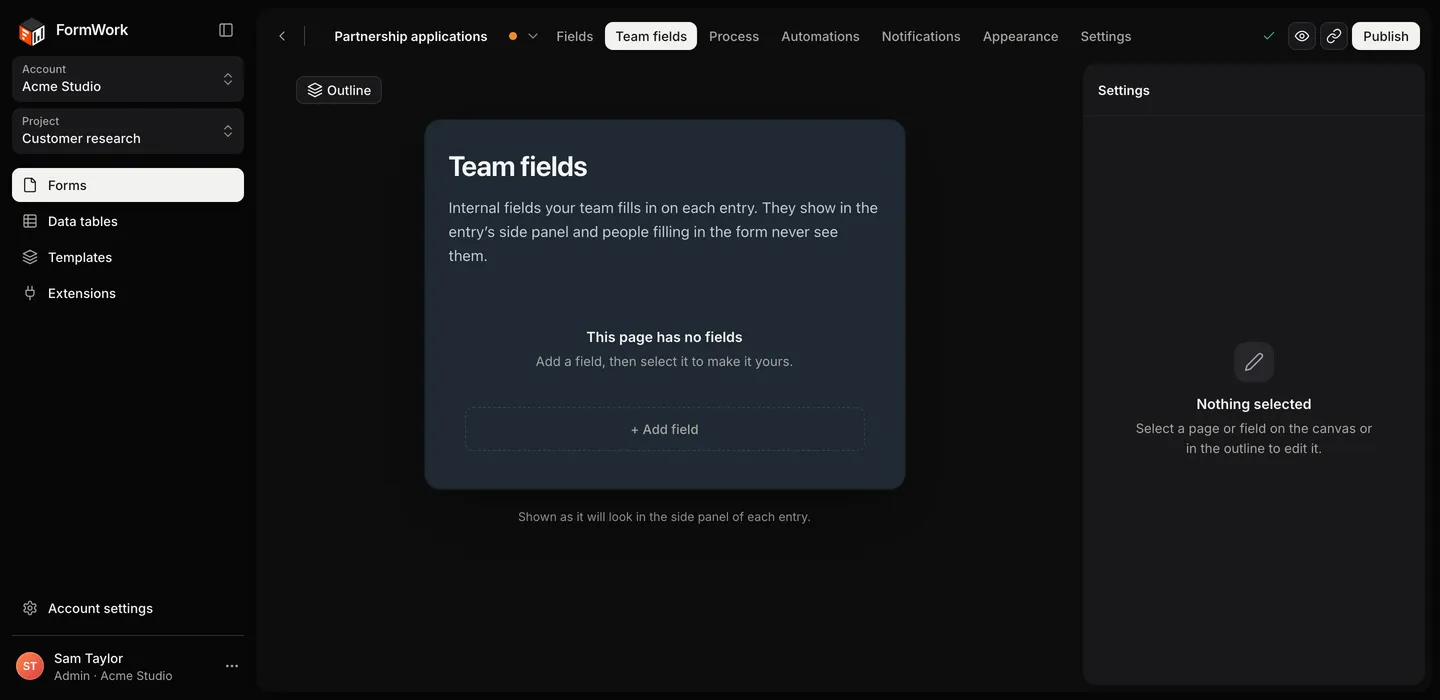Viewport: 1440px width, 700px height.
Task: Open Forms in the sidebar
Action: [x=128, y=185]
